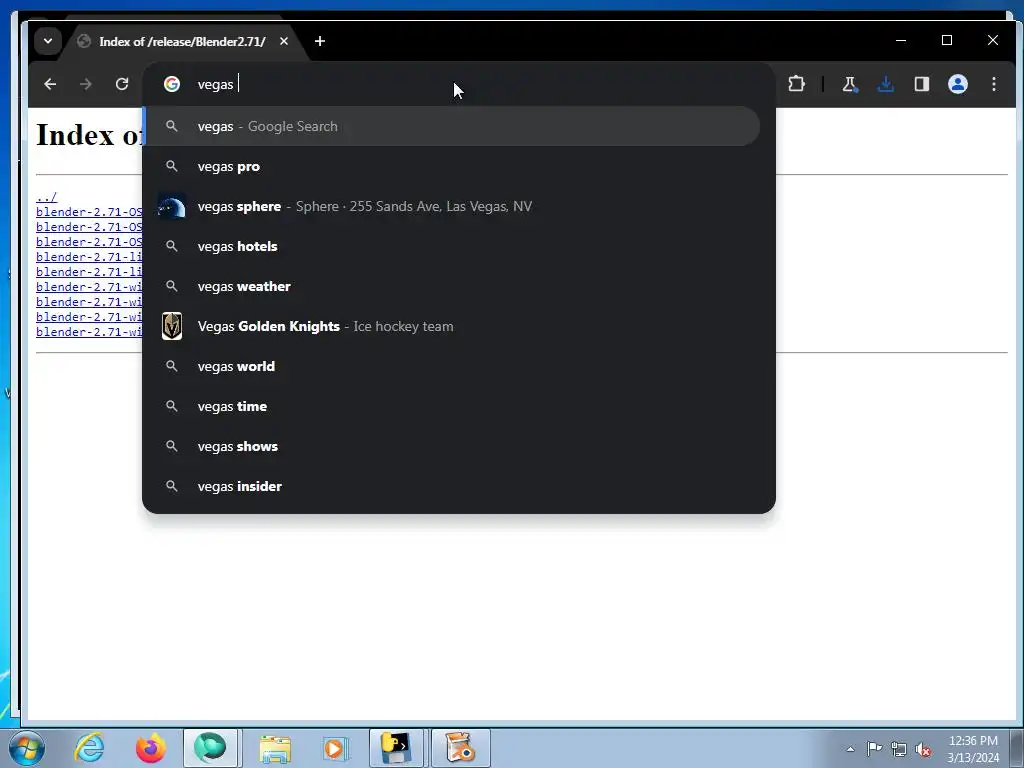Close the Index of /release/Blender2.71/ tab
Viewport: 1024px width, 768px height.
(284, 41)
